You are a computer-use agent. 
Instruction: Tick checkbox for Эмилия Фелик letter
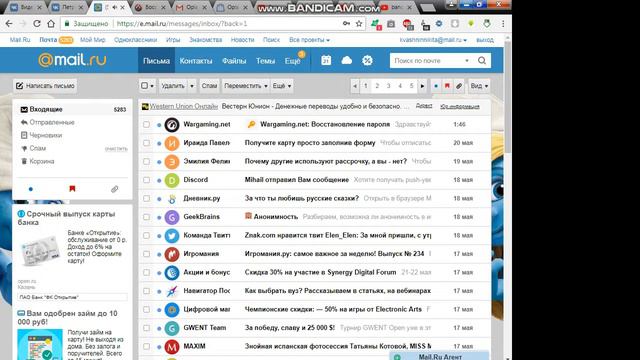(x=146, y=162)
